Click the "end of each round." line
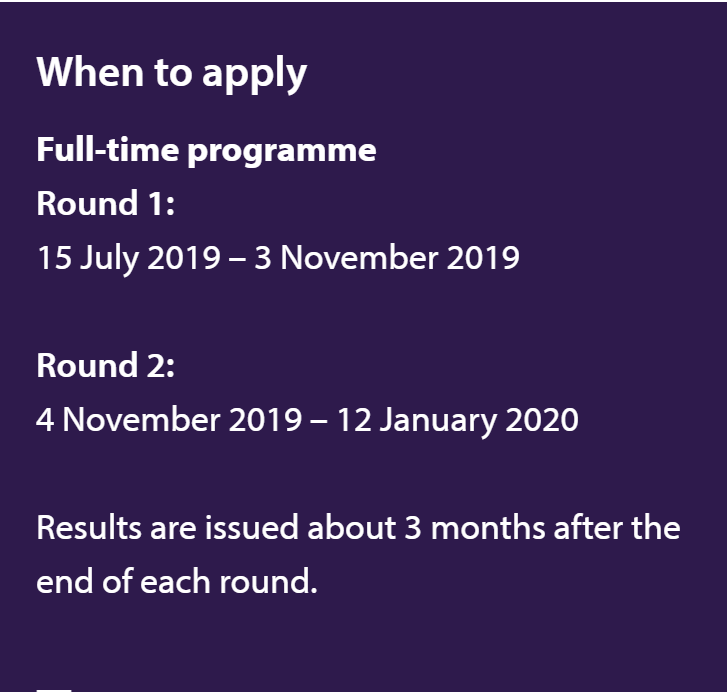Screen dimensions: 727x692 [x=177, y=581]
